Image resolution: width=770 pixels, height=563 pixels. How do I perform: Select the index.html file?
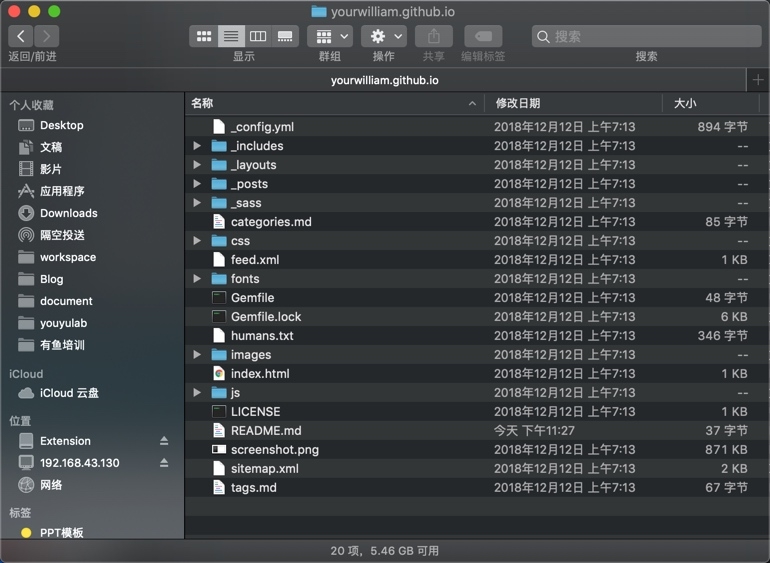click(x=260, y=374)
